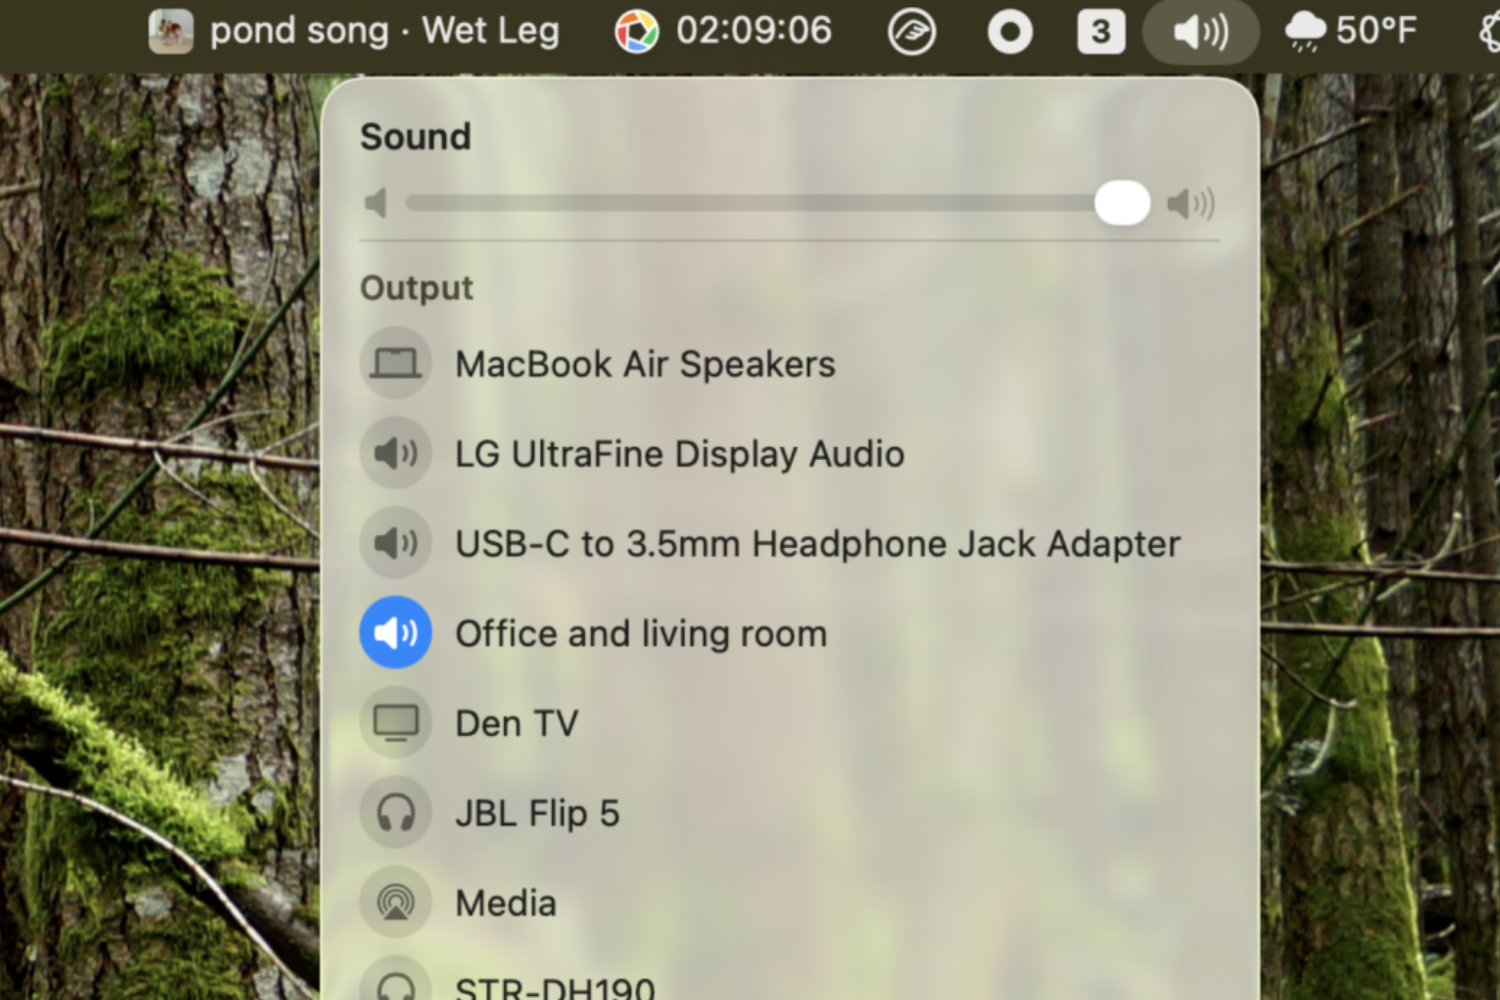Screen dimensions: 1500x1000
Task: Click the volume slider handle
Action: [1122, 203]
